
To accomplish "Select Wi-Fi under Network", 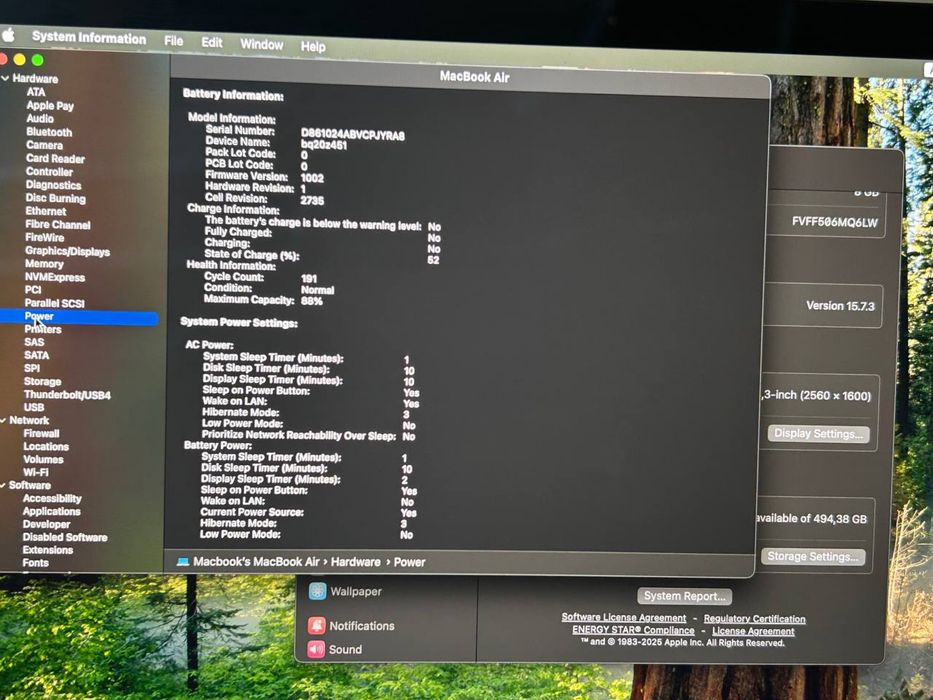I will (x=36, y=473).
